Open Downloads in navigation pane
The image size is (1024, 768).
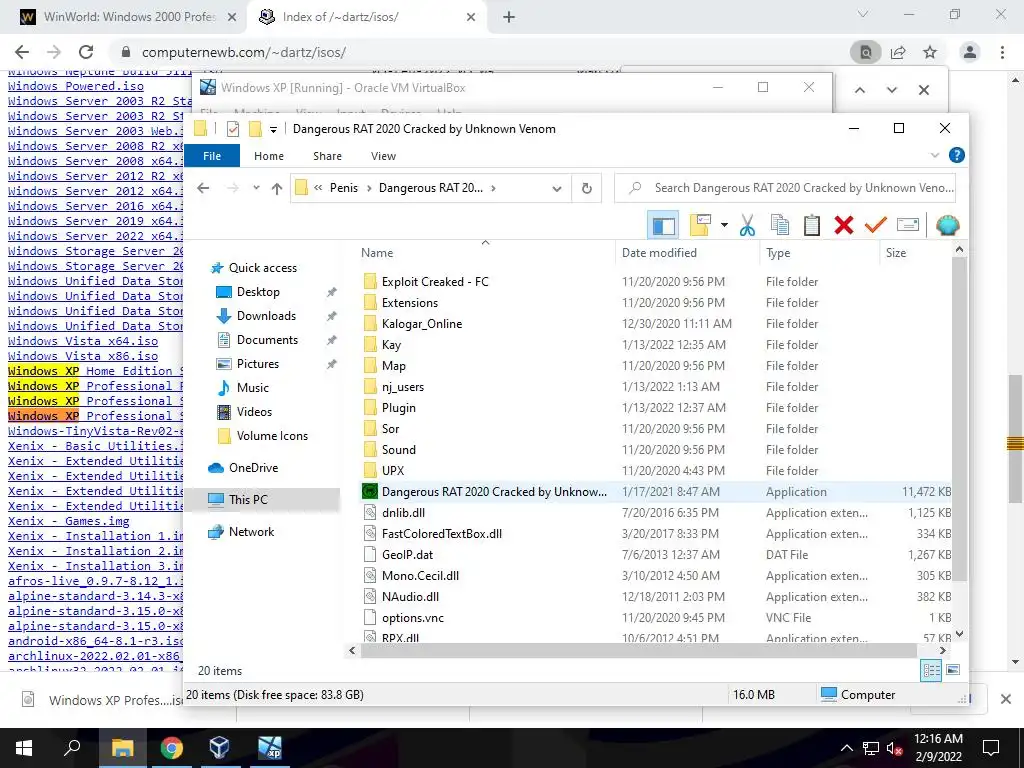click(266, 316)
